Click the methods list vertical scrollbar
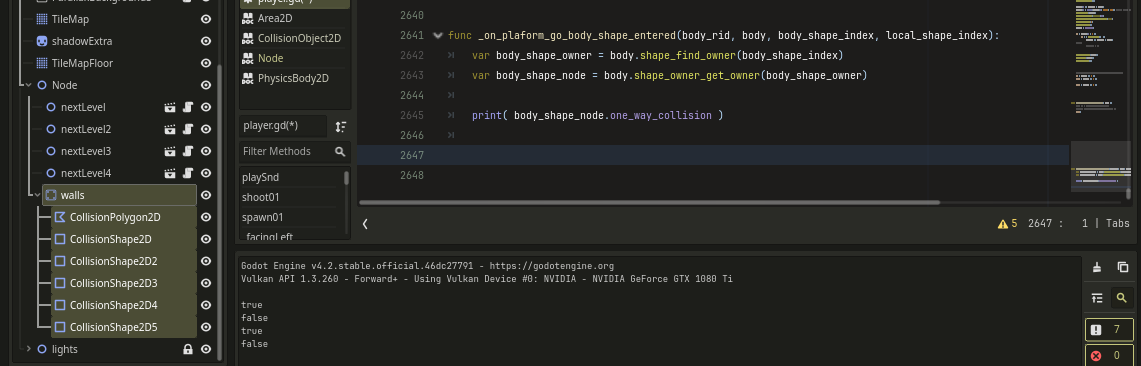The height and width of the screenshot is (366, 1141). coord(346,178)
